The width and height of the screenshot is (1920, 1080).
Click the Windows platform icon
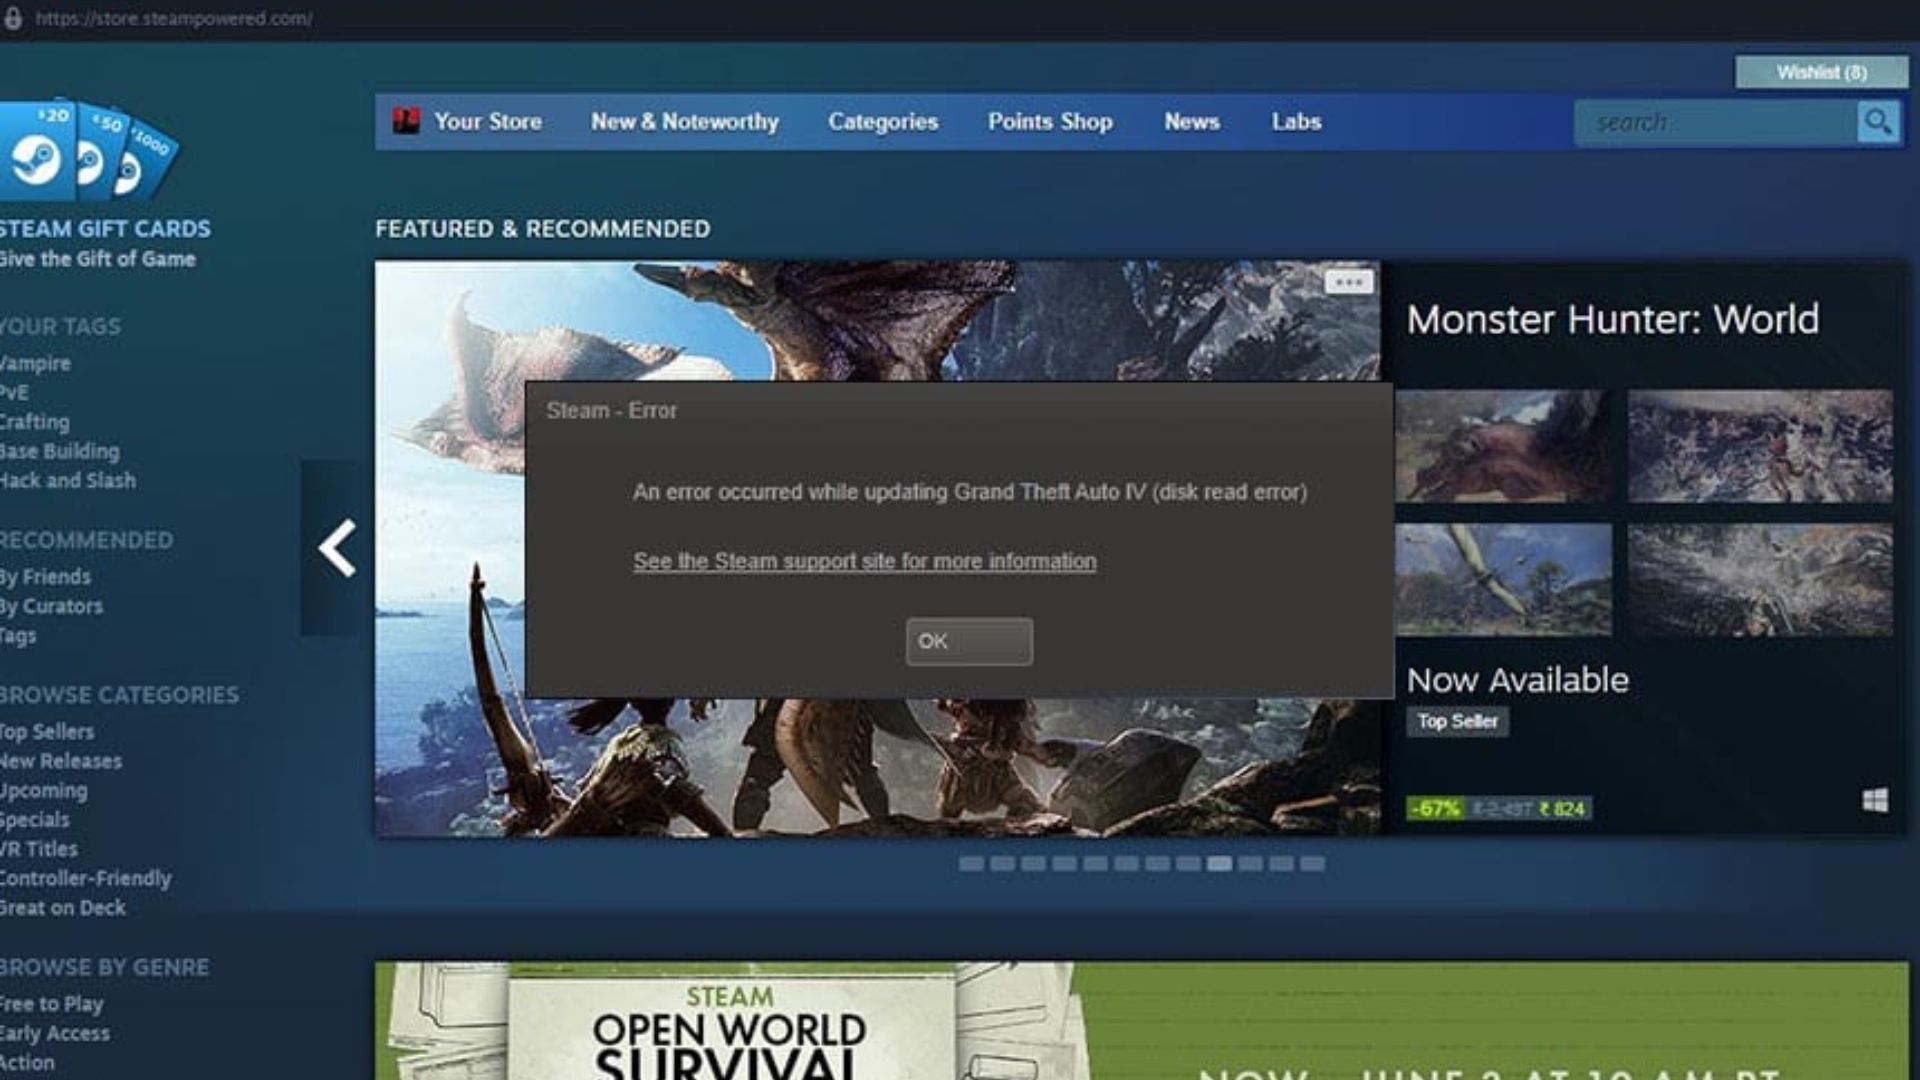pyautogui.click(x=1875, y=800)
